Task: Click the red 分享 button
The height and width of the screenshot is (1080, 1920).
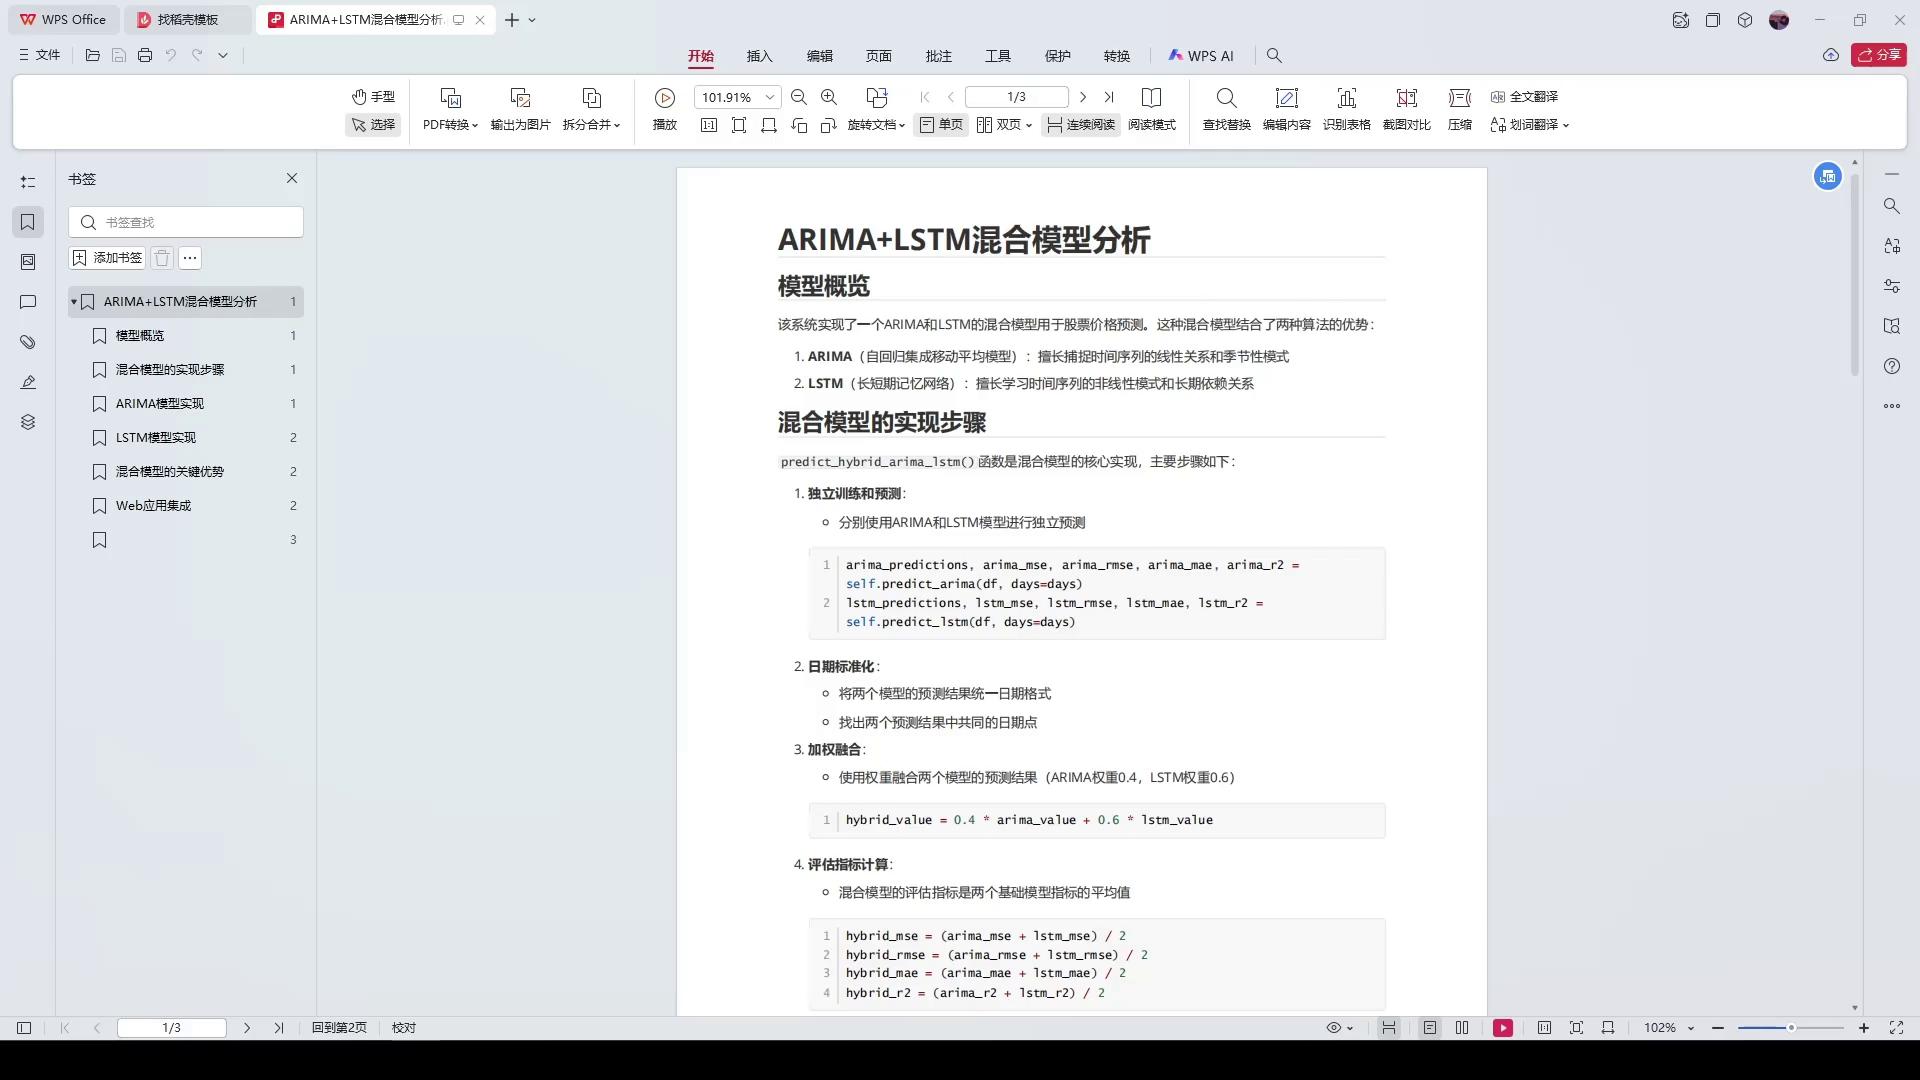Action: pos(1879,55)
